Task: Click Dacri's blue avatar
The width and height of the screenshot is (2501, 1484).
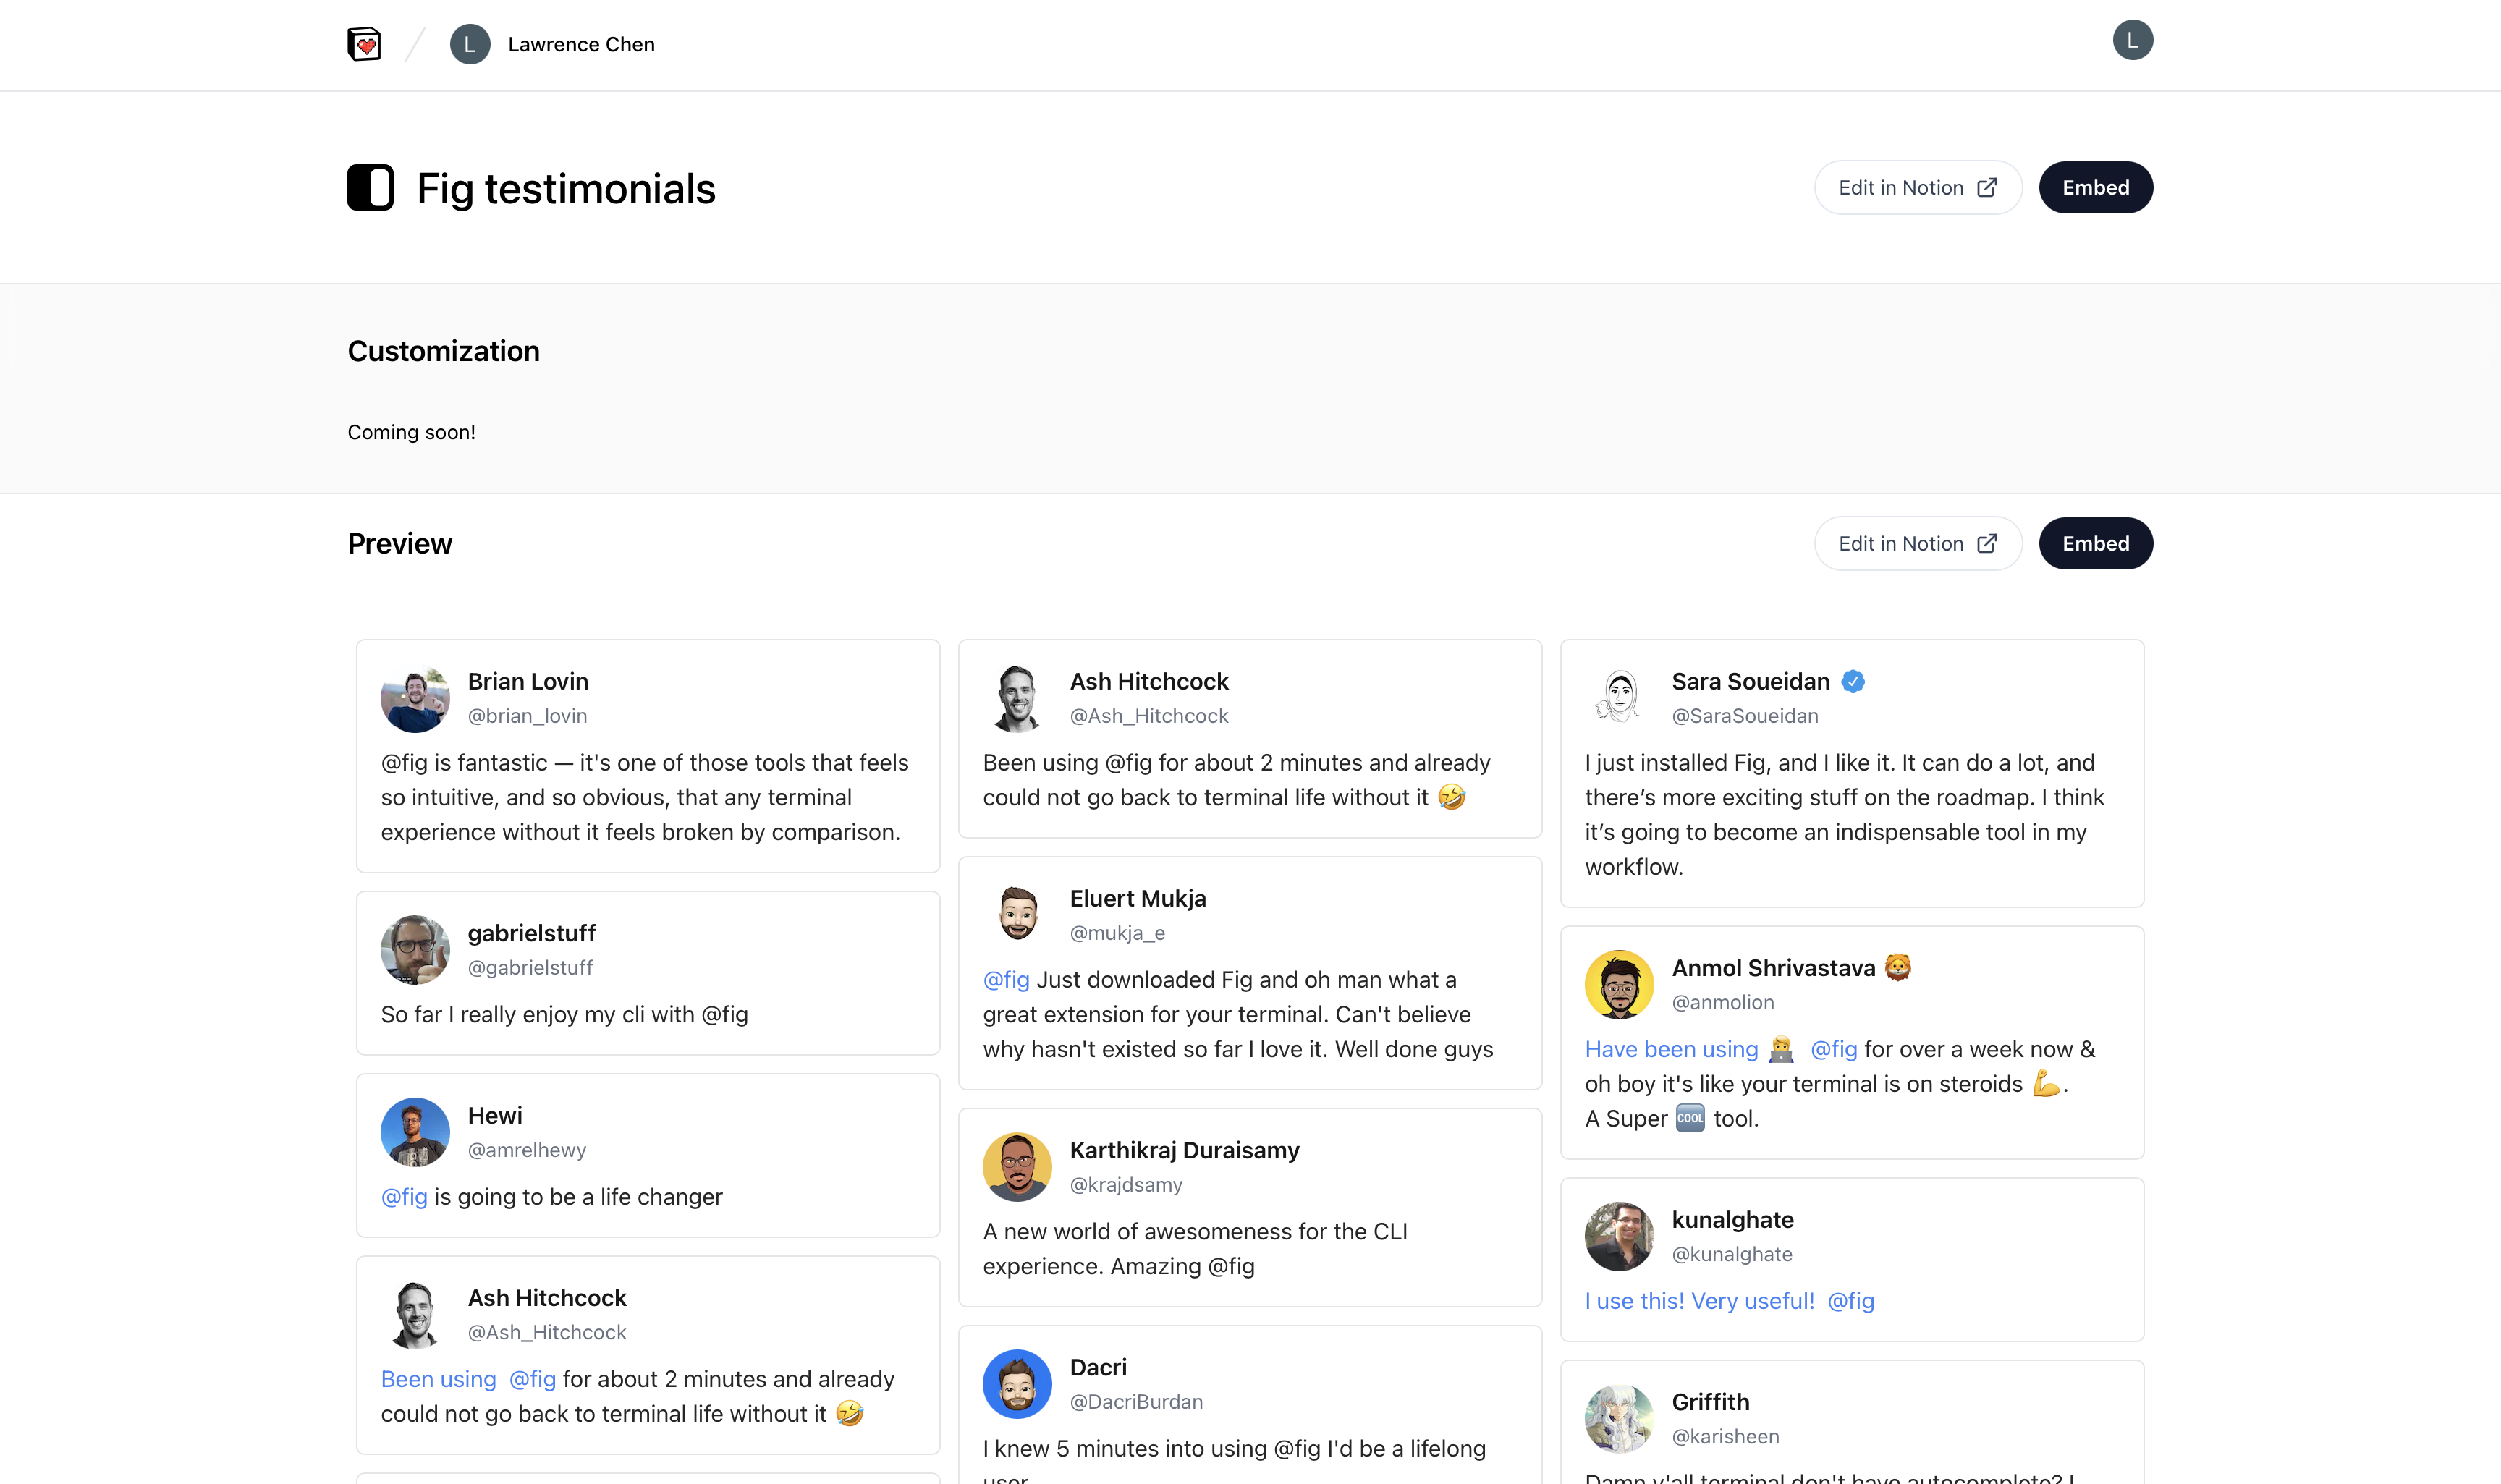Action: click(x=1017, y=1384)
